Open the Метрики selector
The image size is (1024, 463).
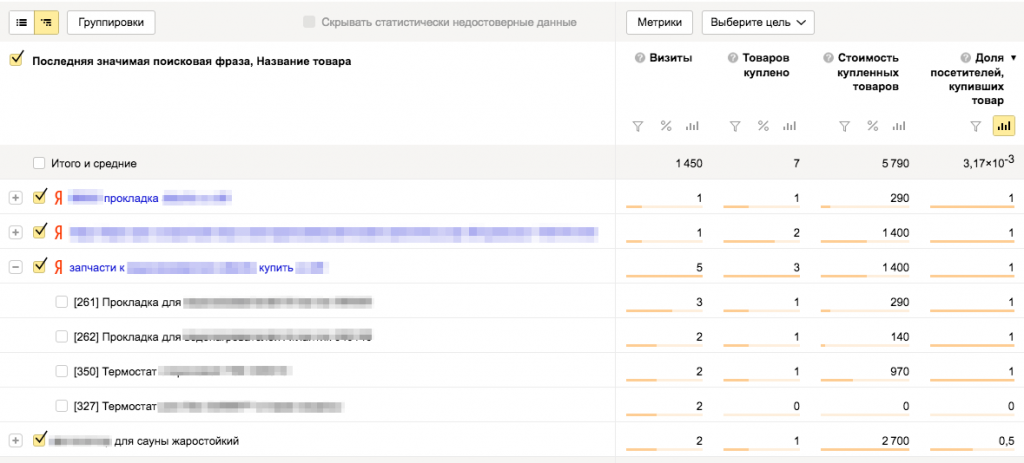point(659,21)
